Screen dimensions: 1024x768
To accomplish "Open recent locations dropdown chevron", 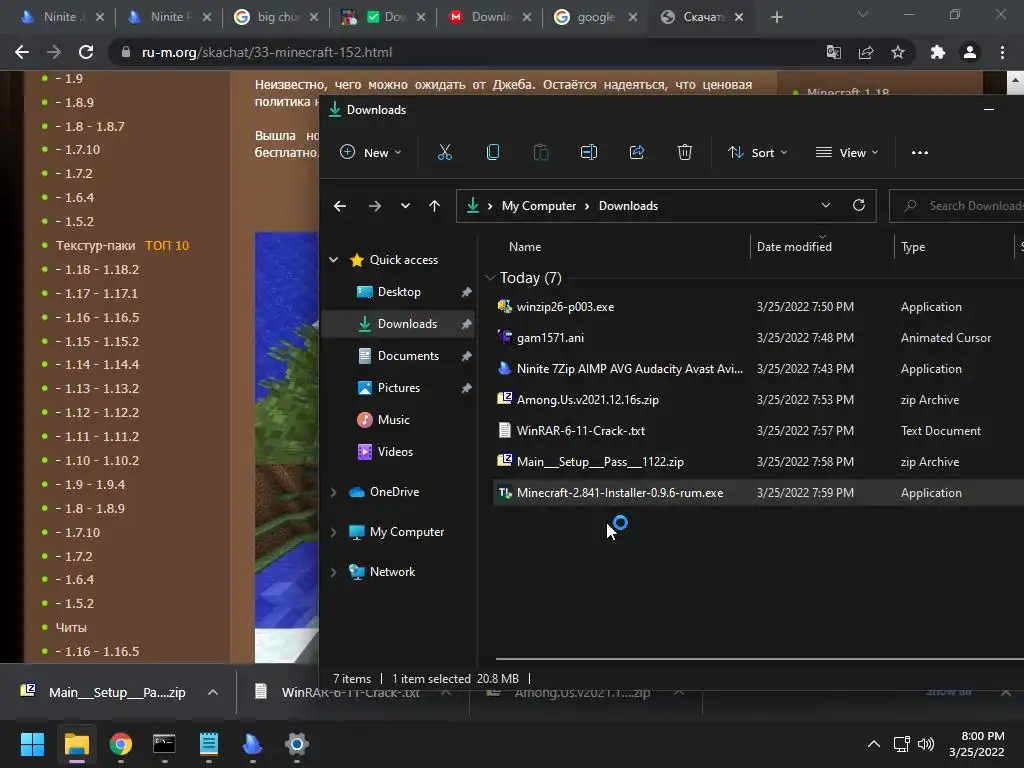I will [x=405, y=206].
